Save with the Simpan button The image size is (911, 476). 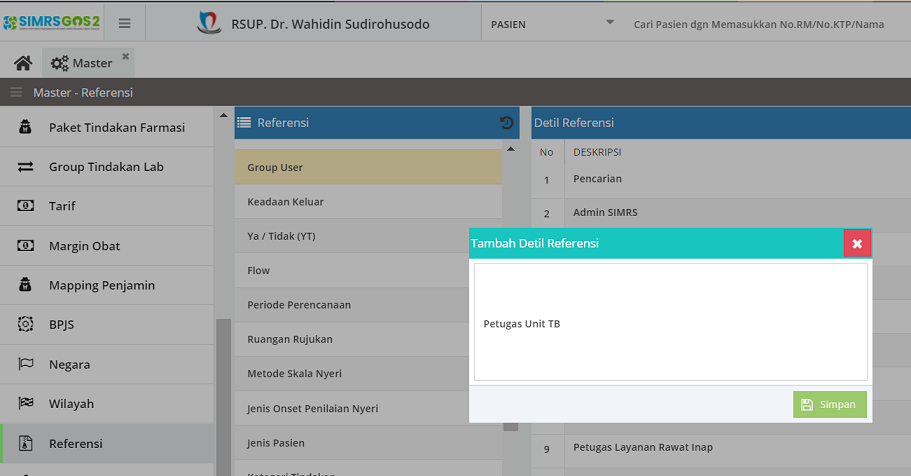830,404
